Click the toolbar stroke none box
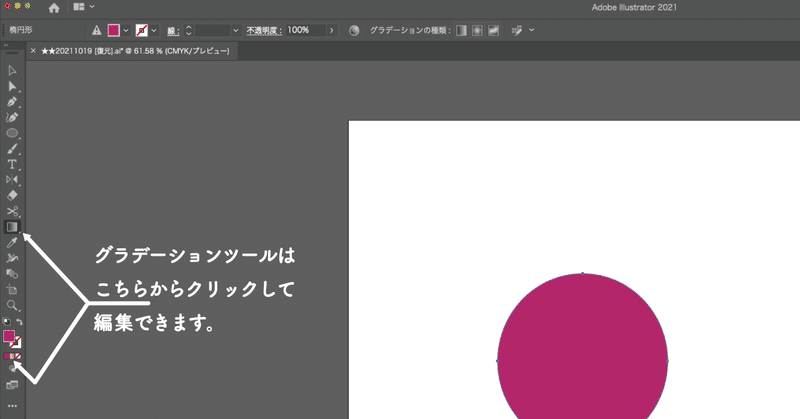Screen dimensions: 800x419 coord(16,342)
